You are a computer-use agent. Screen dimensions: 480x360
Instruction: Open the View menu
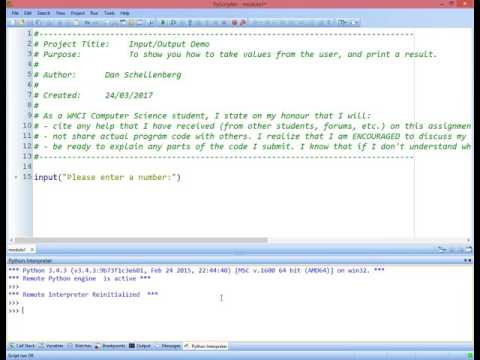(60, 13)
